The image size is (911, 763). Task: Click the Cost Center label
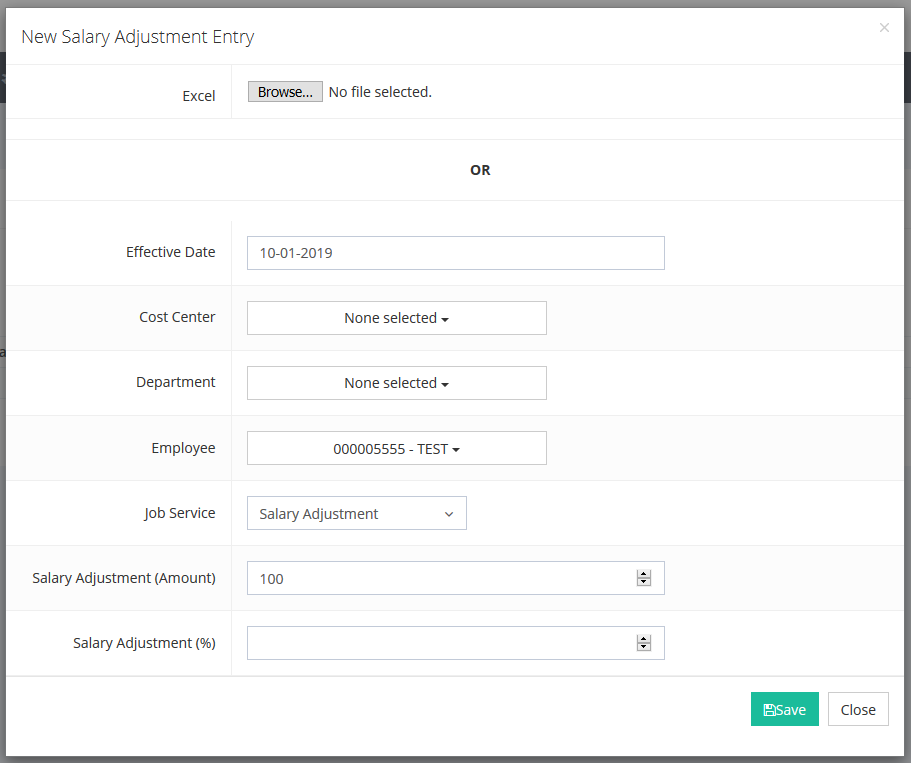(x=177, y=317)
